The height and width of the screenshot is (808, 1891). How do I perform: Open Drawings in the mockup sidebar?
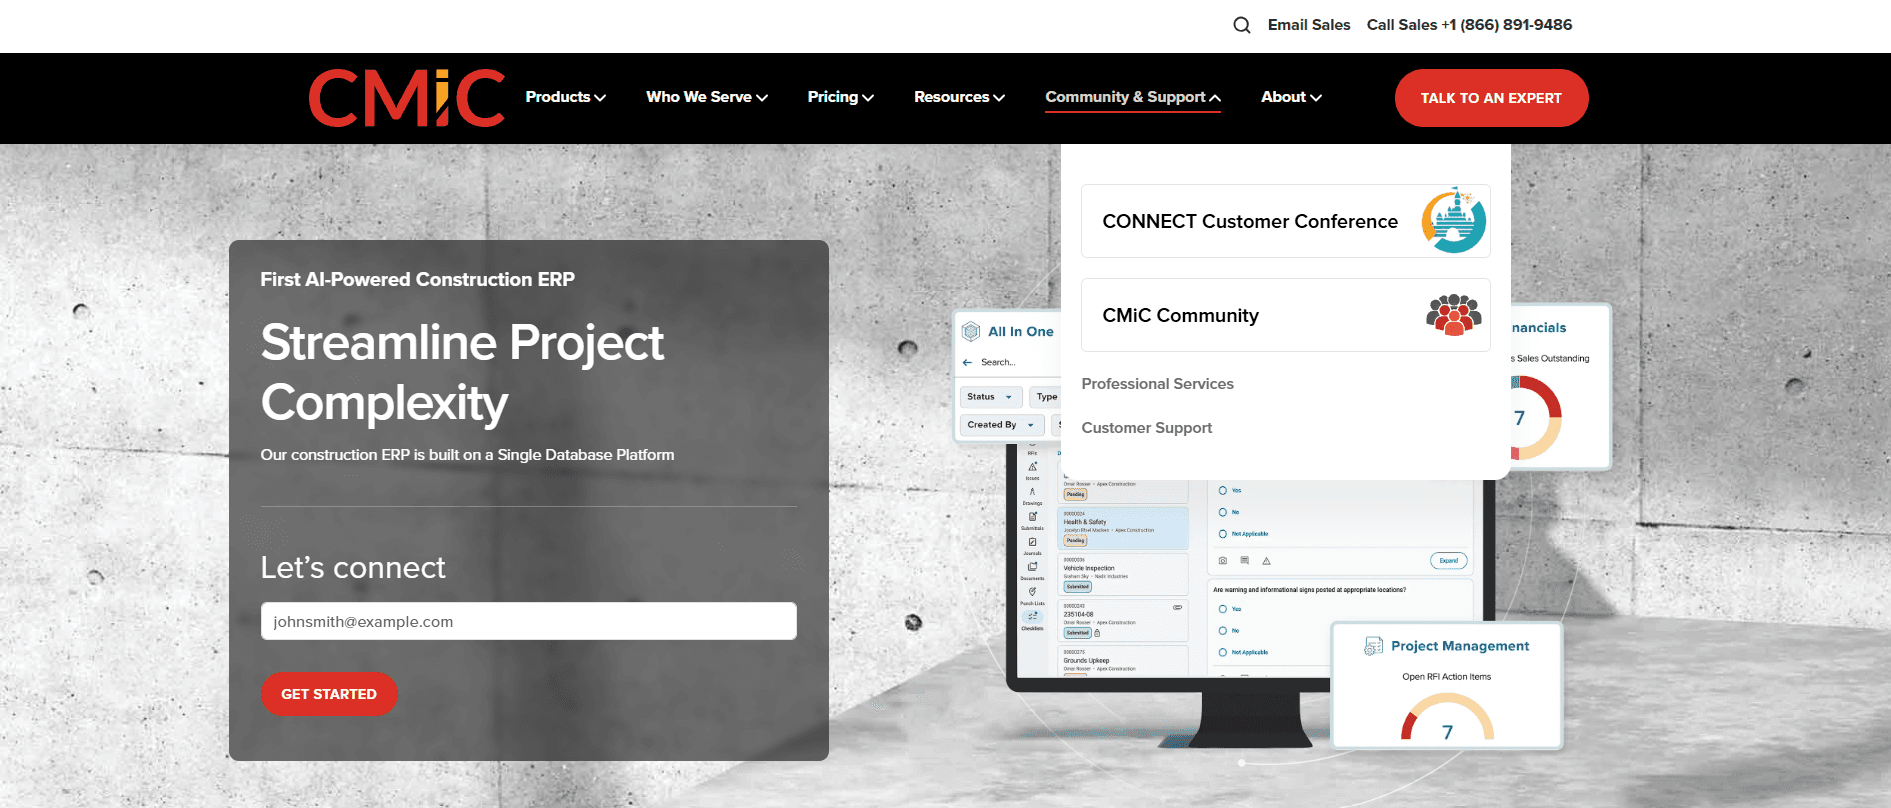click(1033, 495)
